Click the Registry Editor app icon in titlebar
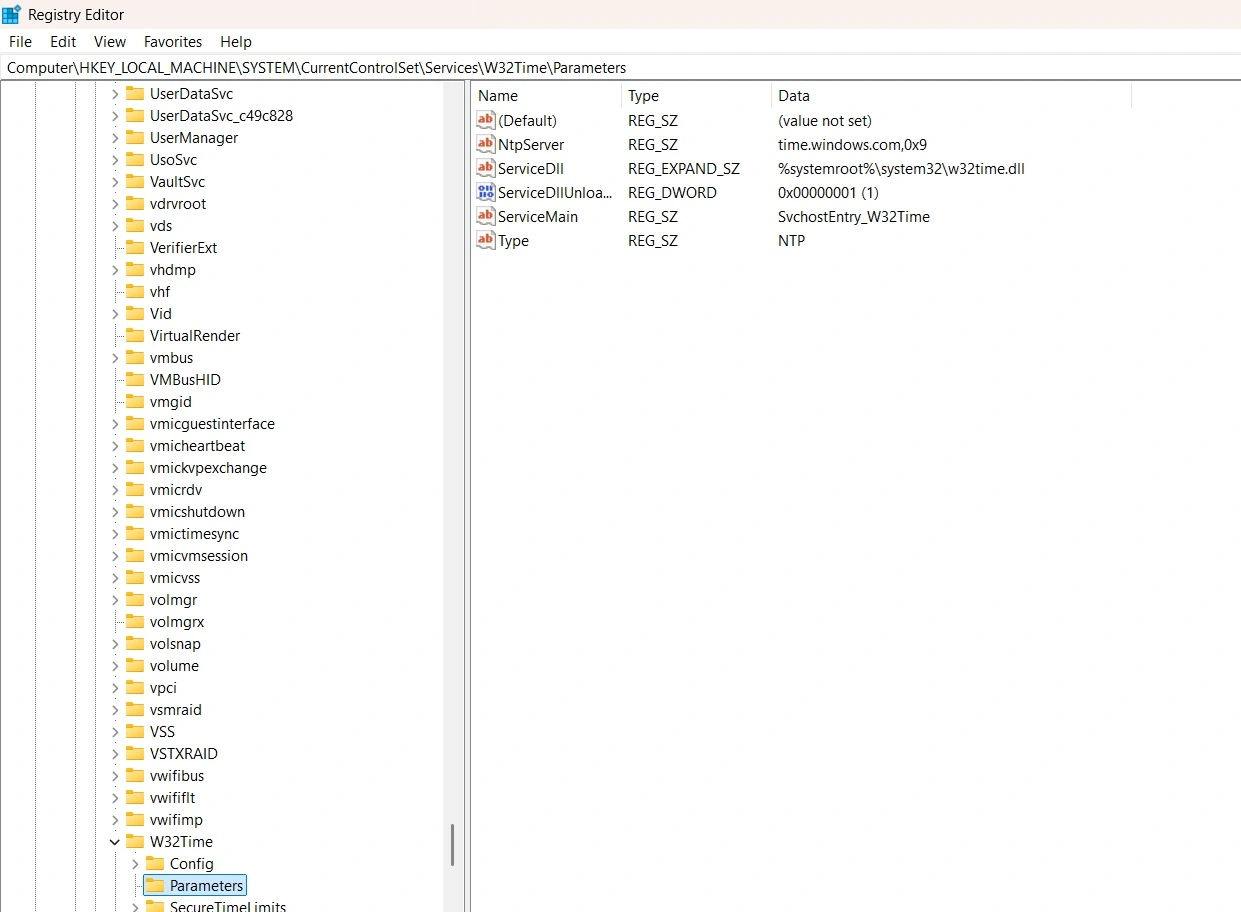The width and height of the screenshot is (1241, 912). pyautogui.click(x=11, y=14)
